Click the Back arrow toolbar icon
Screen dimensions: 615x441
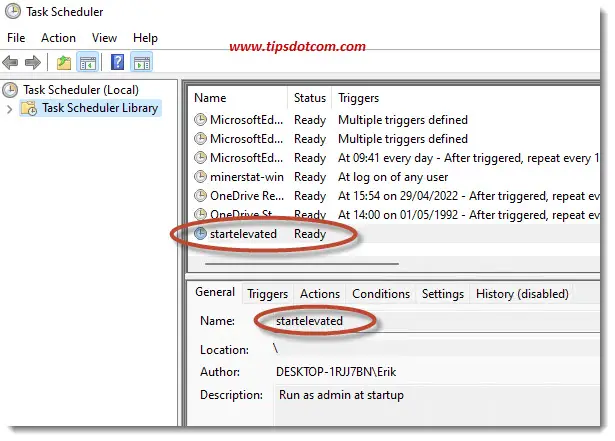coord(11,62)
